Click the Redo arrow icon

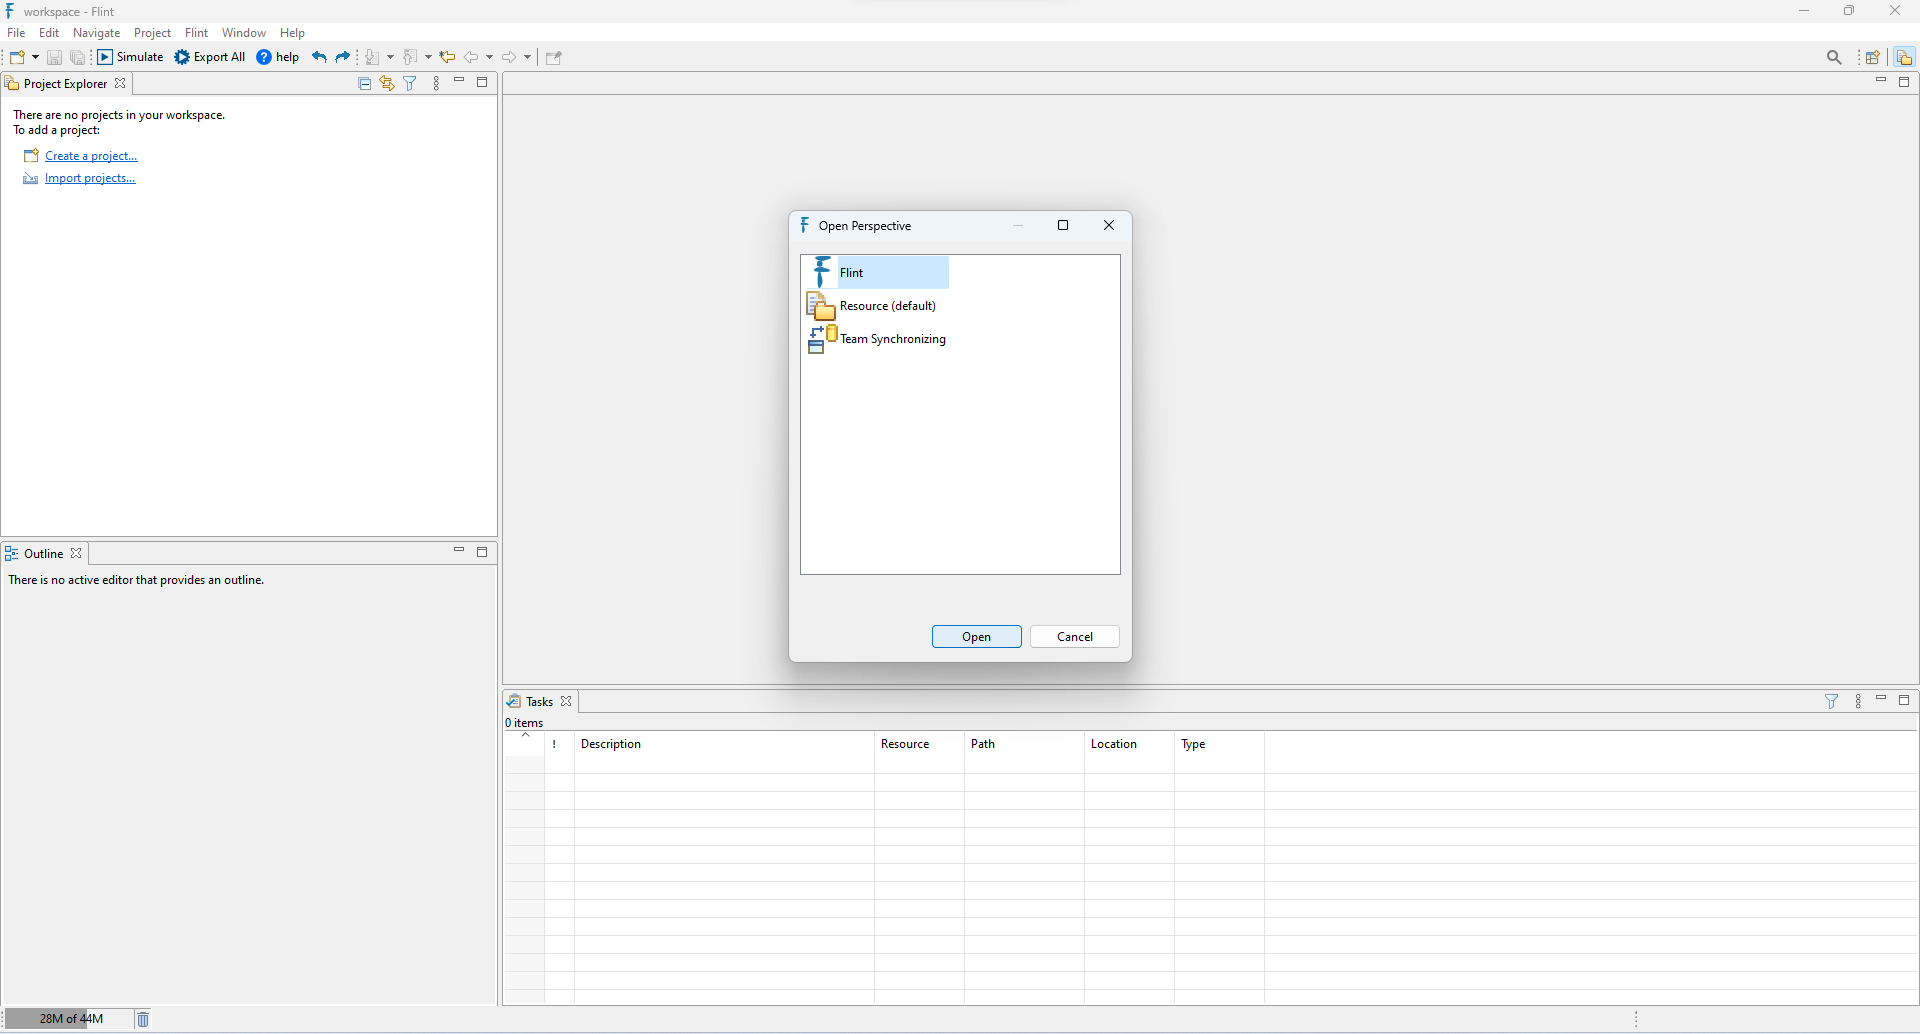point(343,57)
